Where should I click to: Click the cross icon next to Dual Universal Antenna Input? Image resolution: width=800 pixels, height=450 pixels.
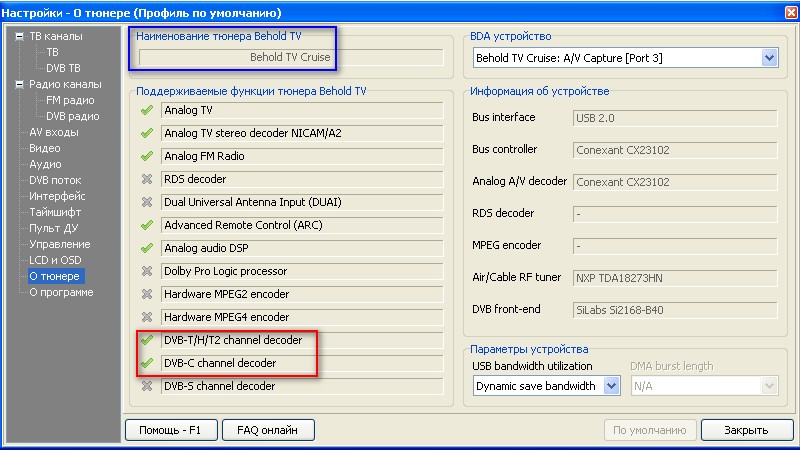147,202
